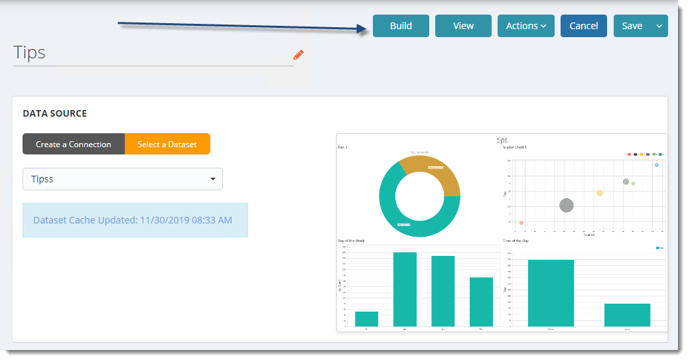The image size is (688, 360).
Task: Expand the Actions dropdown menu
Action: pyautogui.click(x=526, y=26)
